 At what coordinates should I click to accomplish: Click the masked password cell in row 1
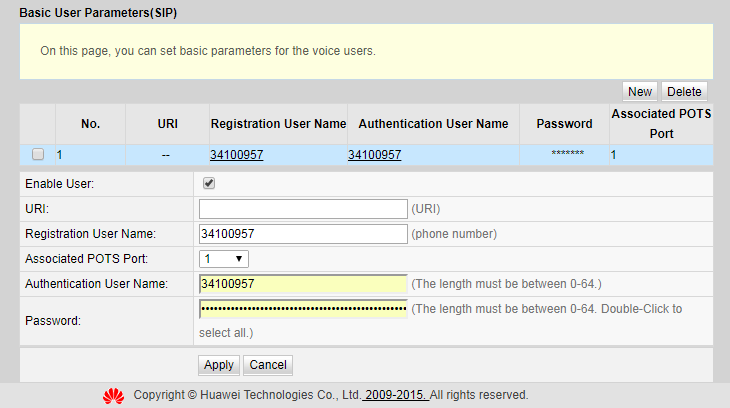point(567,155)
